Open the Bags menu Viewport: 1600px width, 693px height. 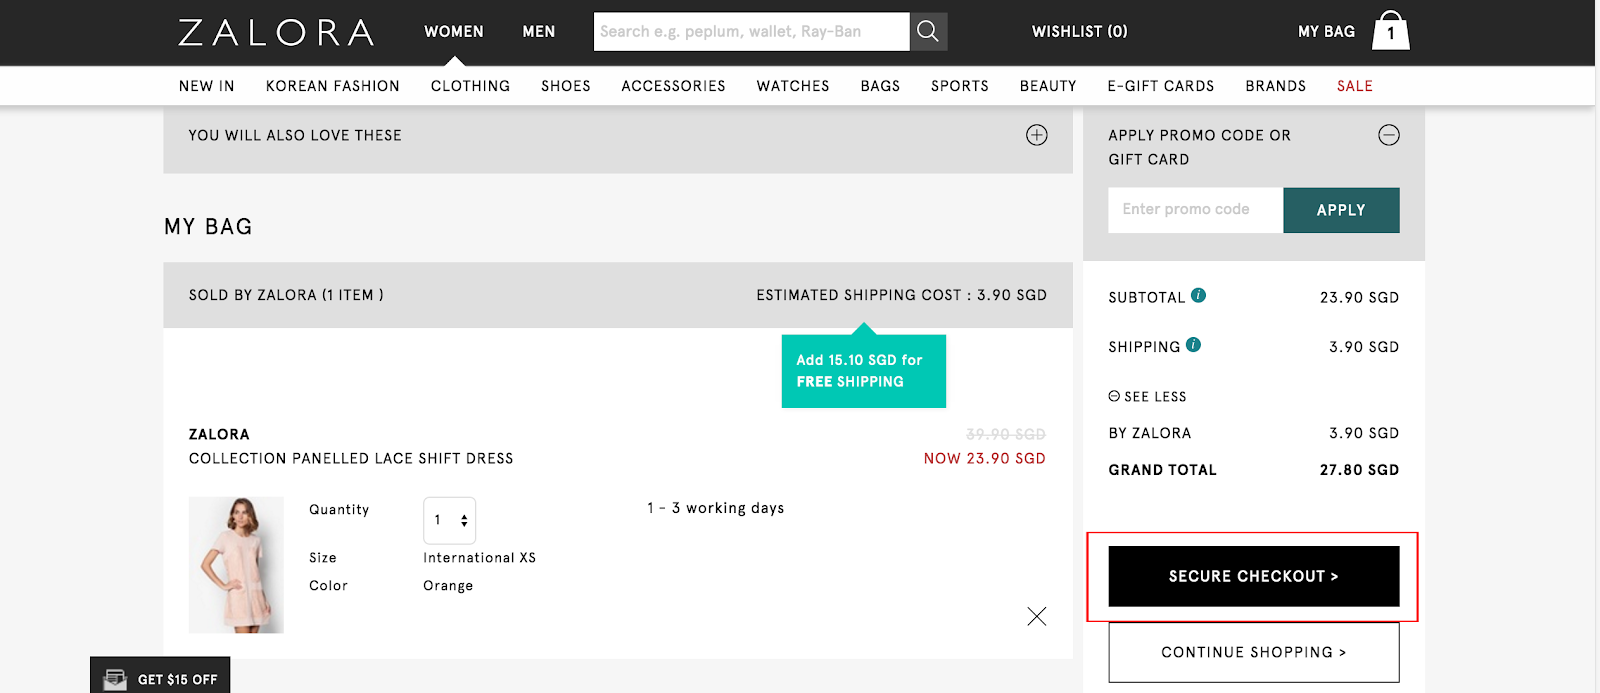point(881,86)
